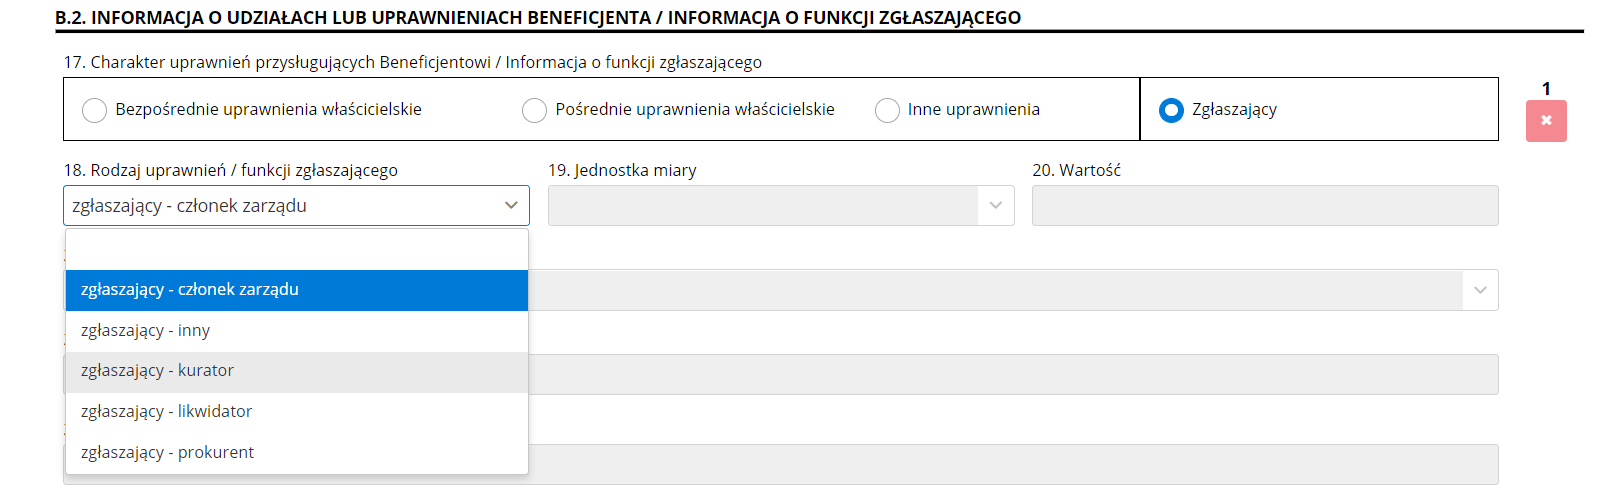Select zgłaszający - prokurent option
Image resolution: width=1607 pixels, height=493 pixels.
point(296,453)
